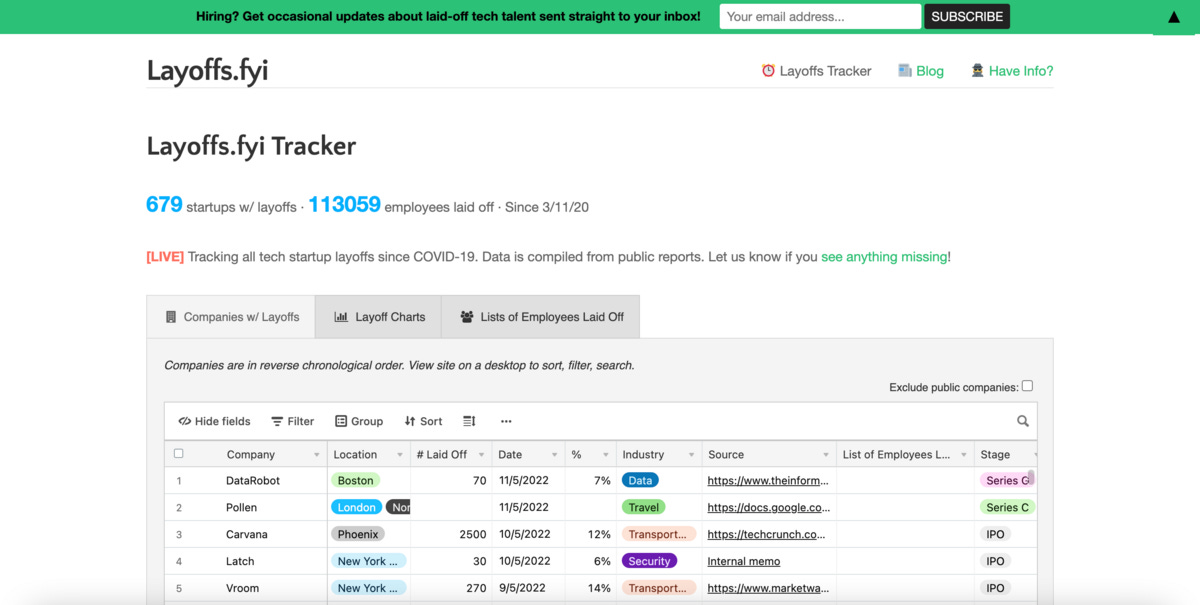Click the people icon on Lists of Employees tab

coord(467,316)
